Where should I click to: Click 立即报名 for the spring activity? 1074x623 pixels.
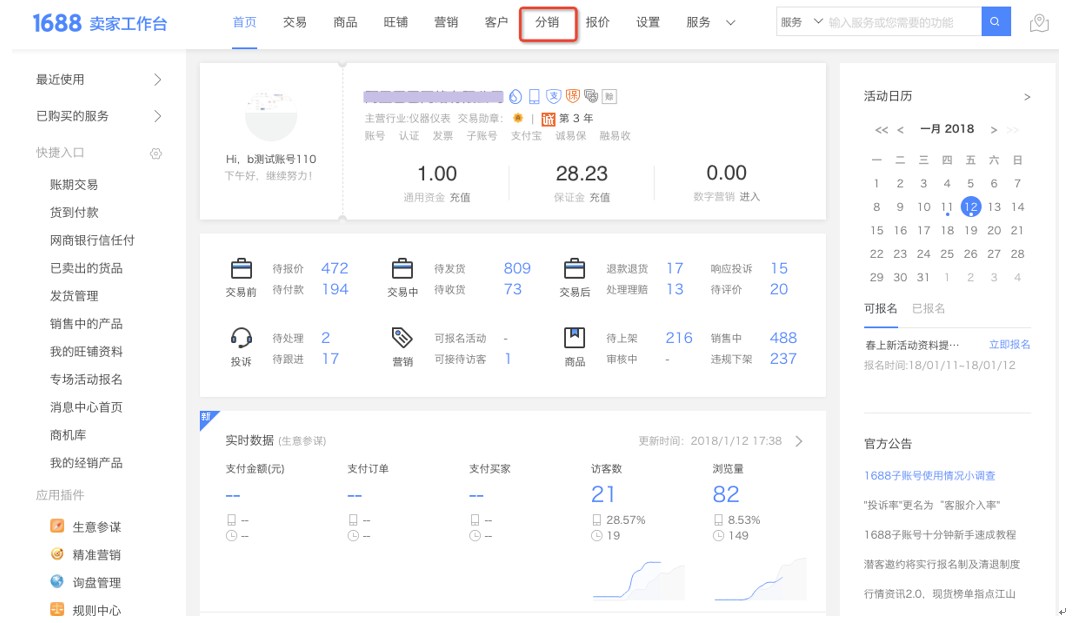(1009, 344)
